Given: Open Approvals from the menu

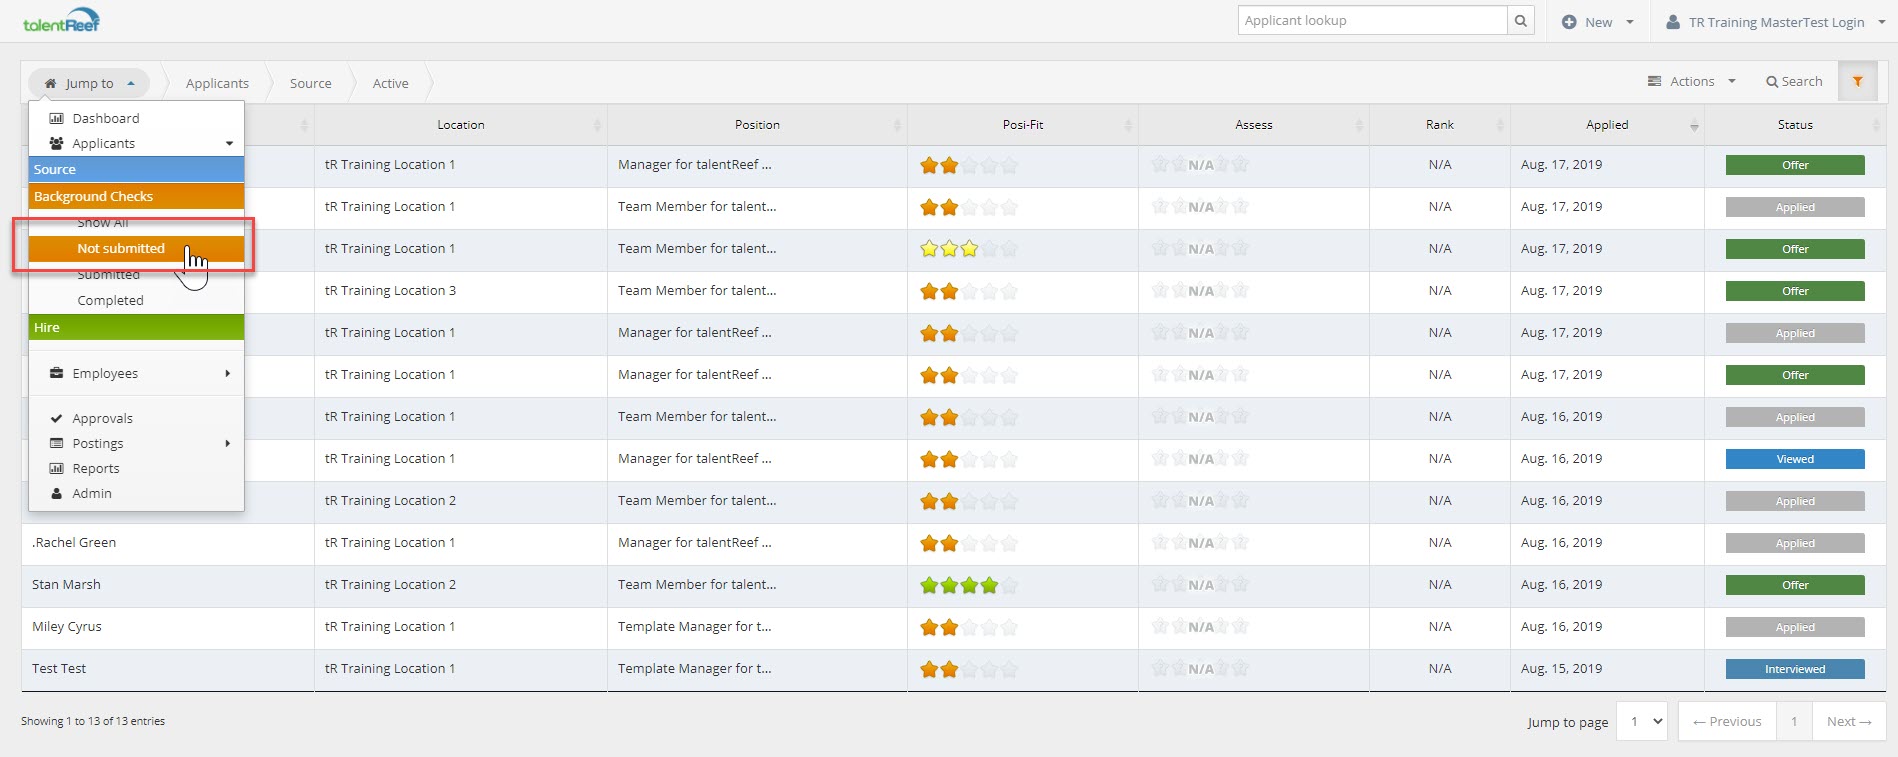Looking at the screenshot, I should [102, 418].
